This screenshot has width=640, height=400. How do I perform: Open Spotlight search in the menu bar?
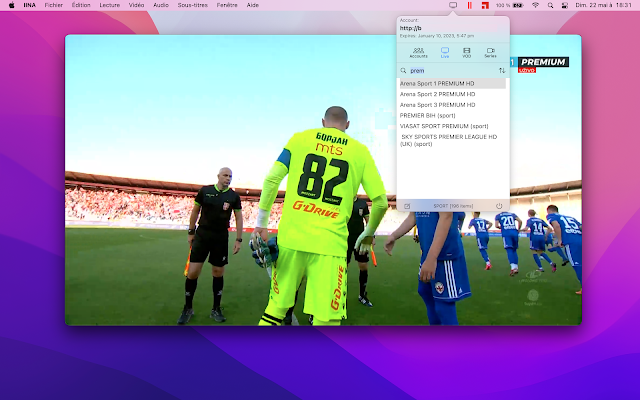point(550,5)
